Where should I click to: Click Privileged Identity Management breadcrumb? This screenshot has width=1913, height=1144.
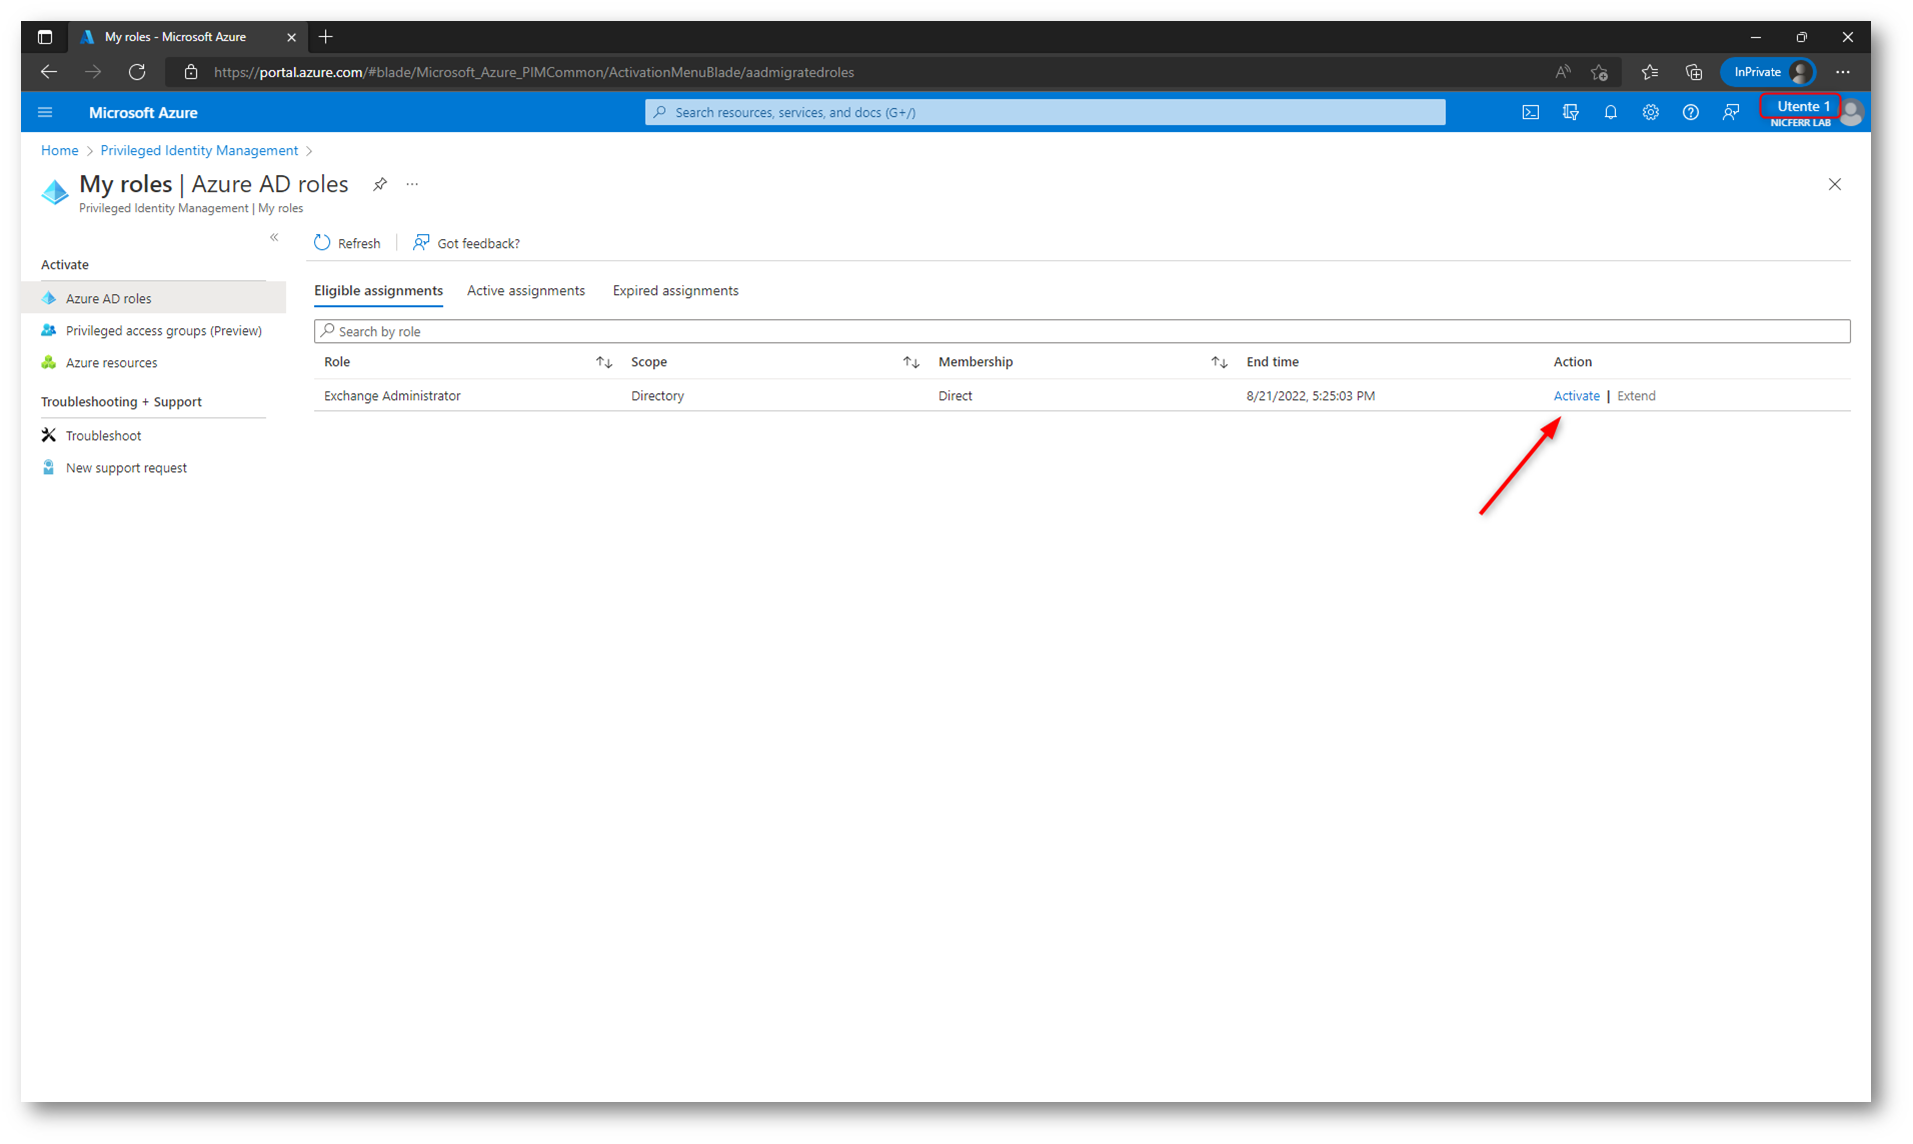[199, 150]
